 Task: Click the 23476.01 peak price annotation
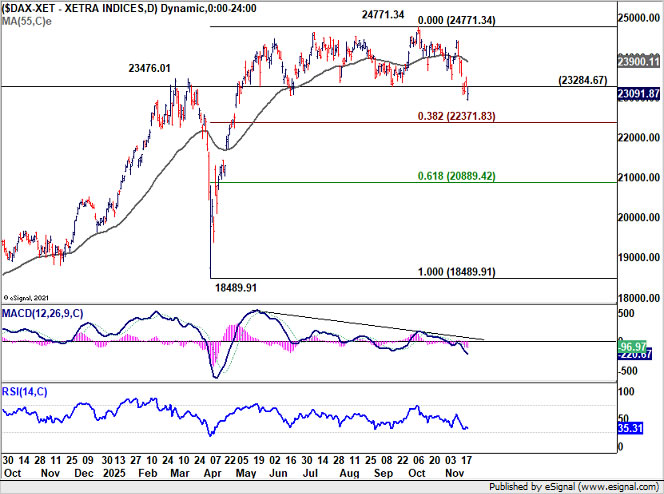click(x=149, y=68)
